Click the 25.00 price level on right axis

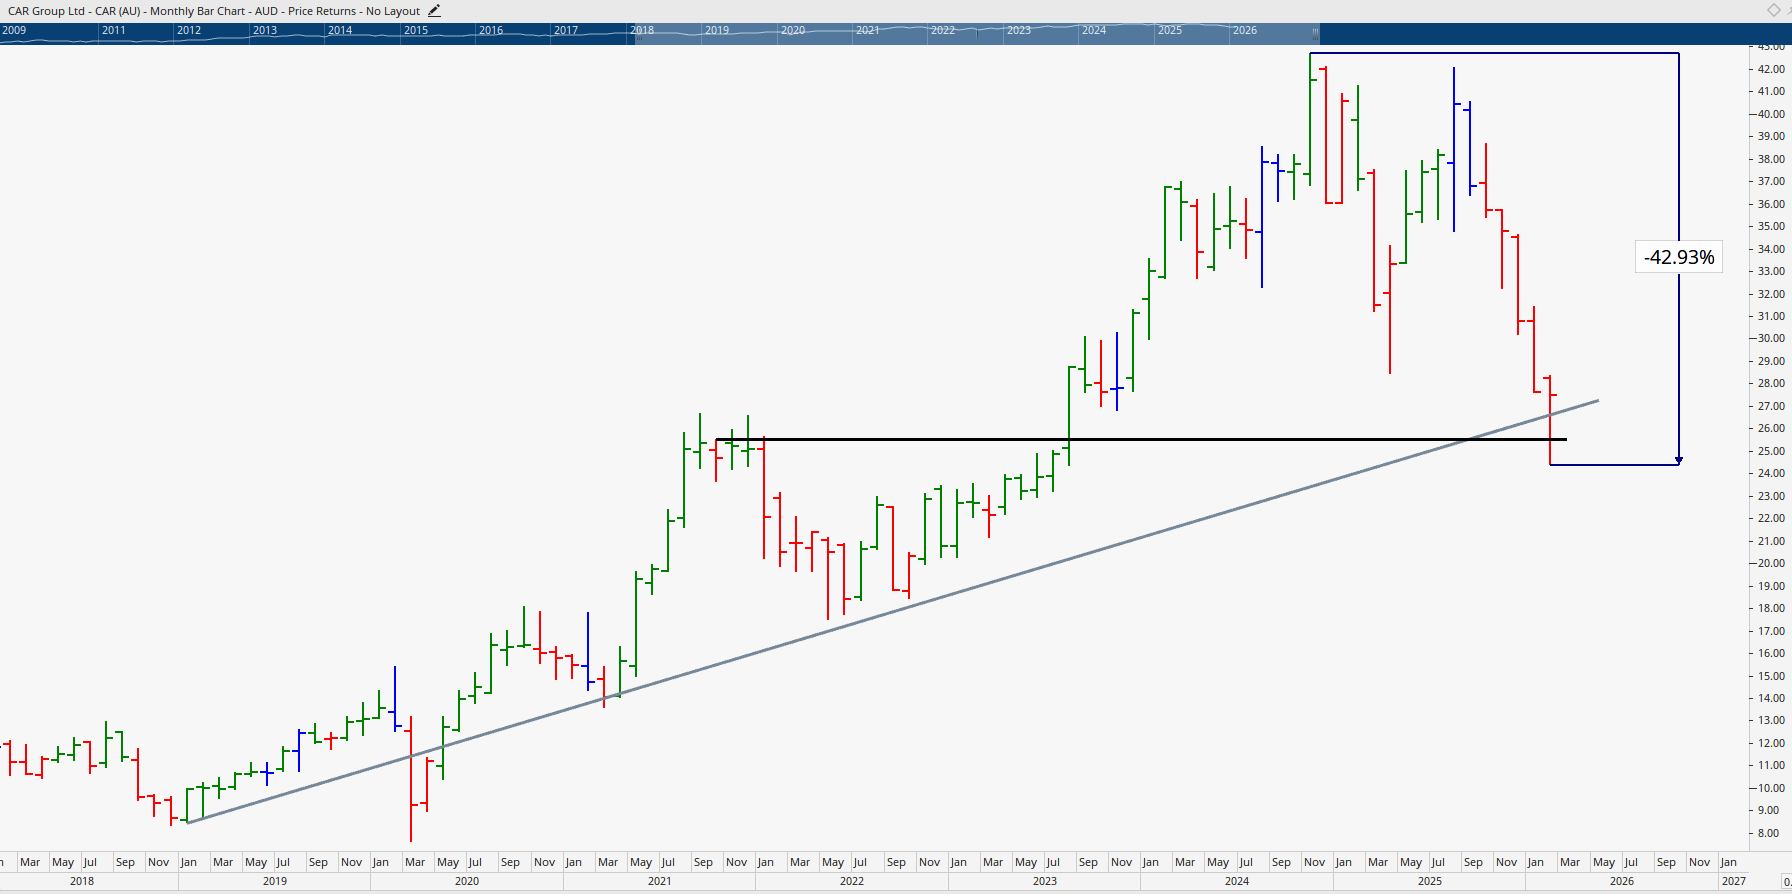click(1771, 451)
